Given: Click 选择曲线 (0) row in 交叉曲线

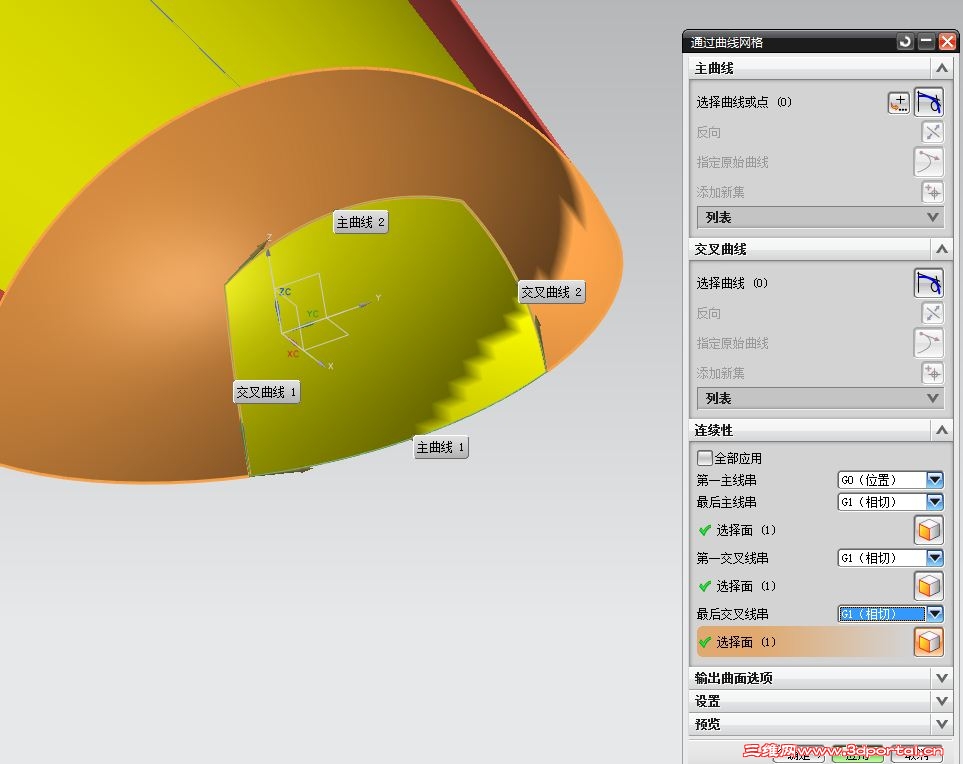Looking at the screenshot, I should [732, 283].
